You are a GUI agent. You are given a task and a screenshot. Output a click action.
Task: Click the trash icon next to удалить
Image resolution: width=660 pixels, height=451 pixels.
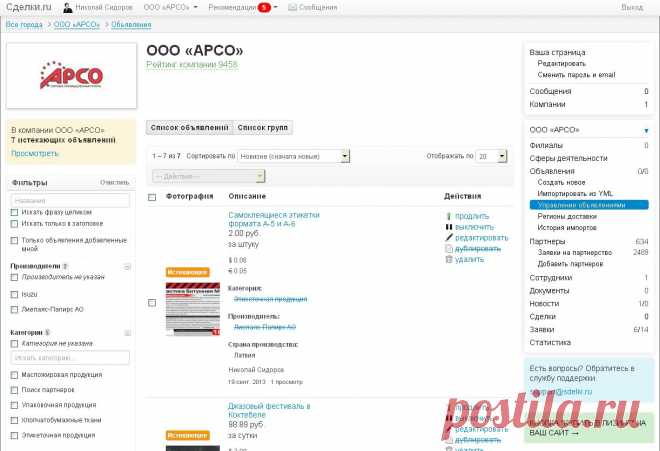coord(449,259)
